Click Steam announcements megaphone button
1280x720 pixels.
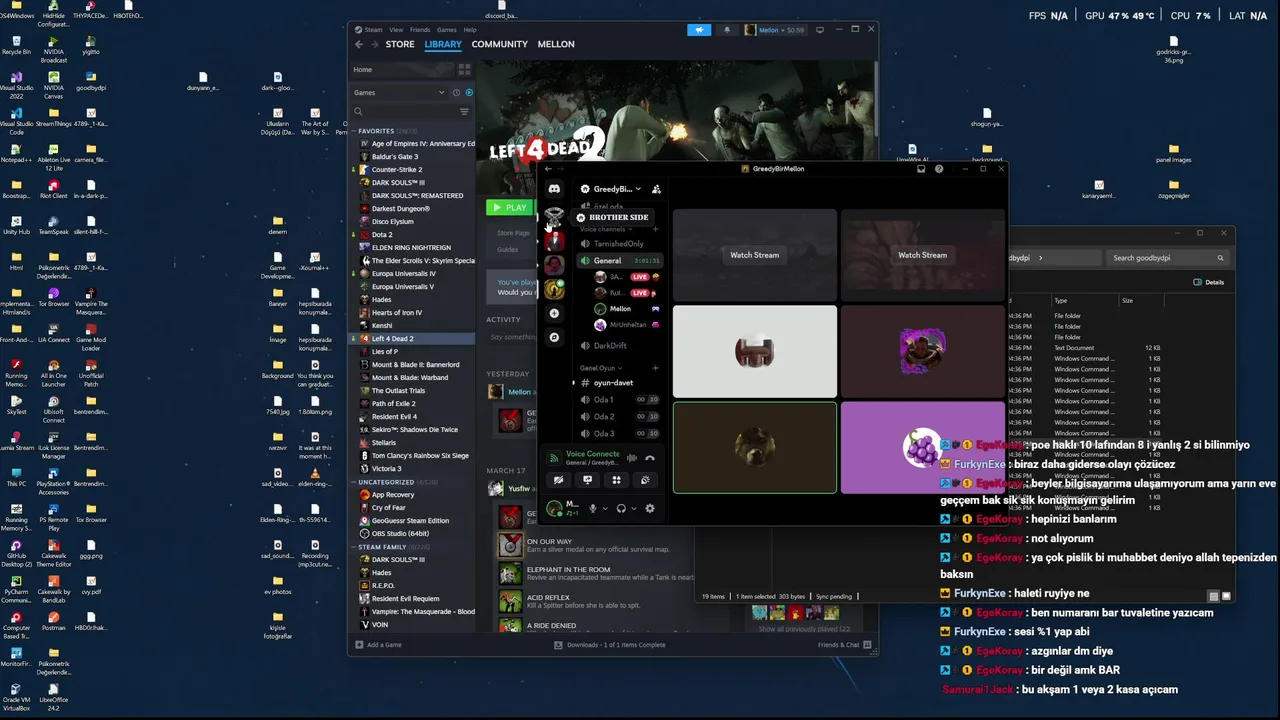tap(700, 30)
